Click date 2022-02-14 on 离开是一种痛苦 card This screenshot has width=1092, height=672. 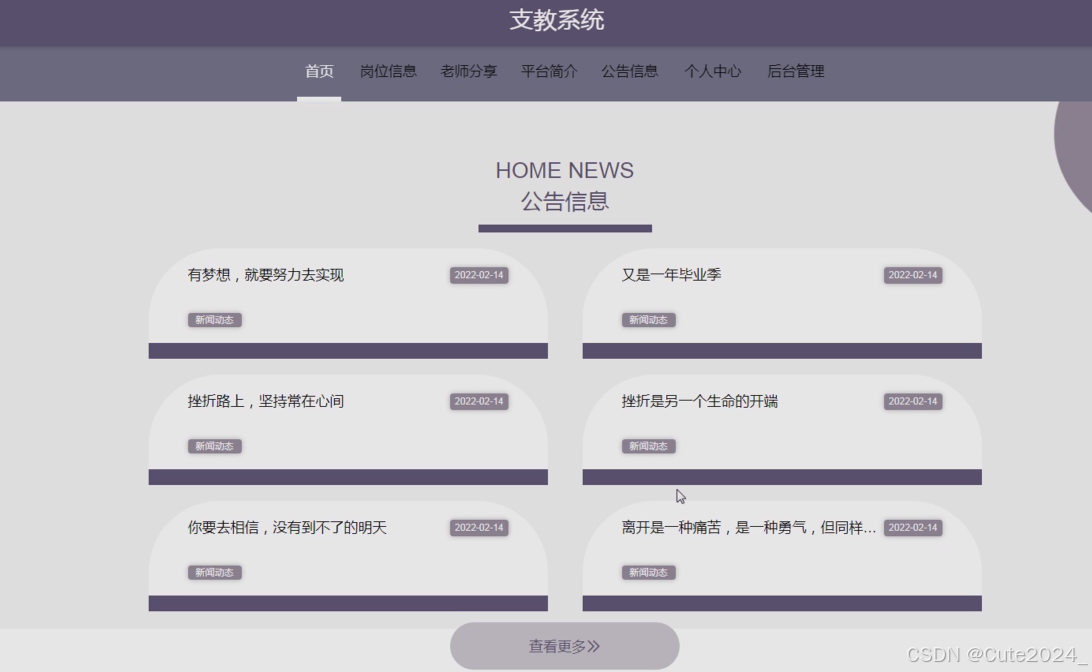[913, 528]
